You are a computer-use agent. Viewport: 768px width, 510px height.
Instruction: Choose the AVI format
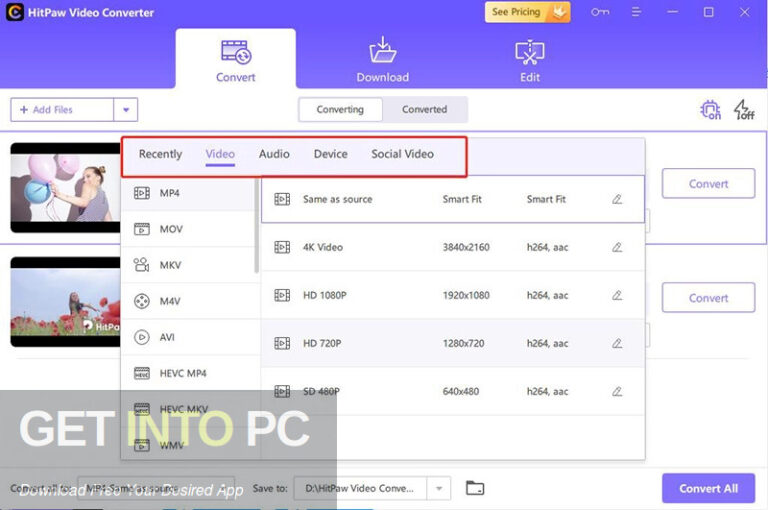(188, 337)
